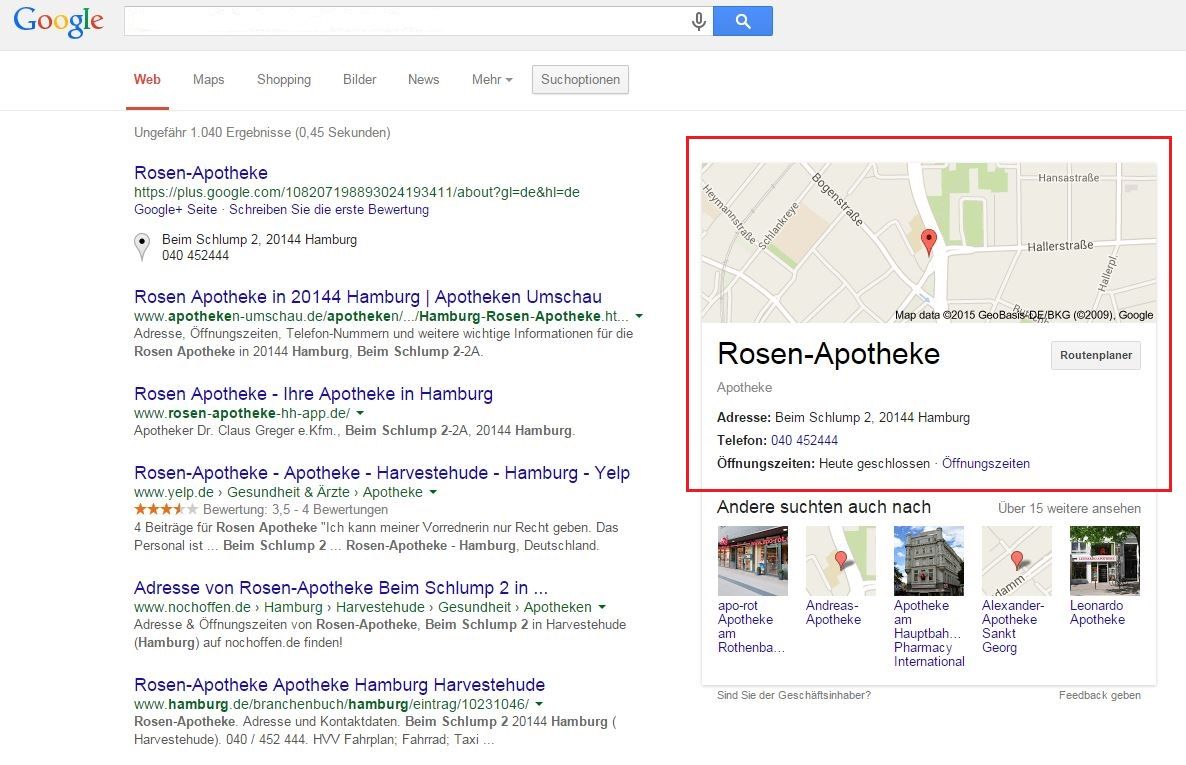
Task: Expand the hamburg.de result options arrow
Action: click(x=539, y=704)
